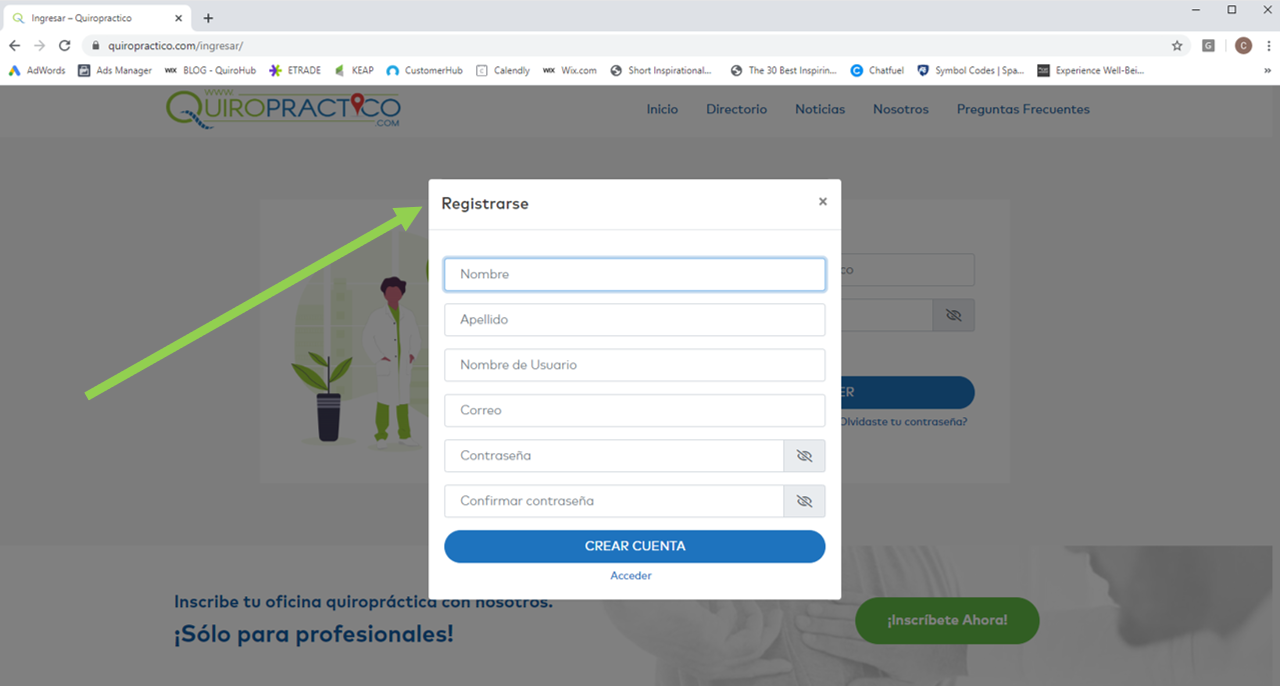Open the Preguntas Frecuentes menu item

tap(1023, 109)
